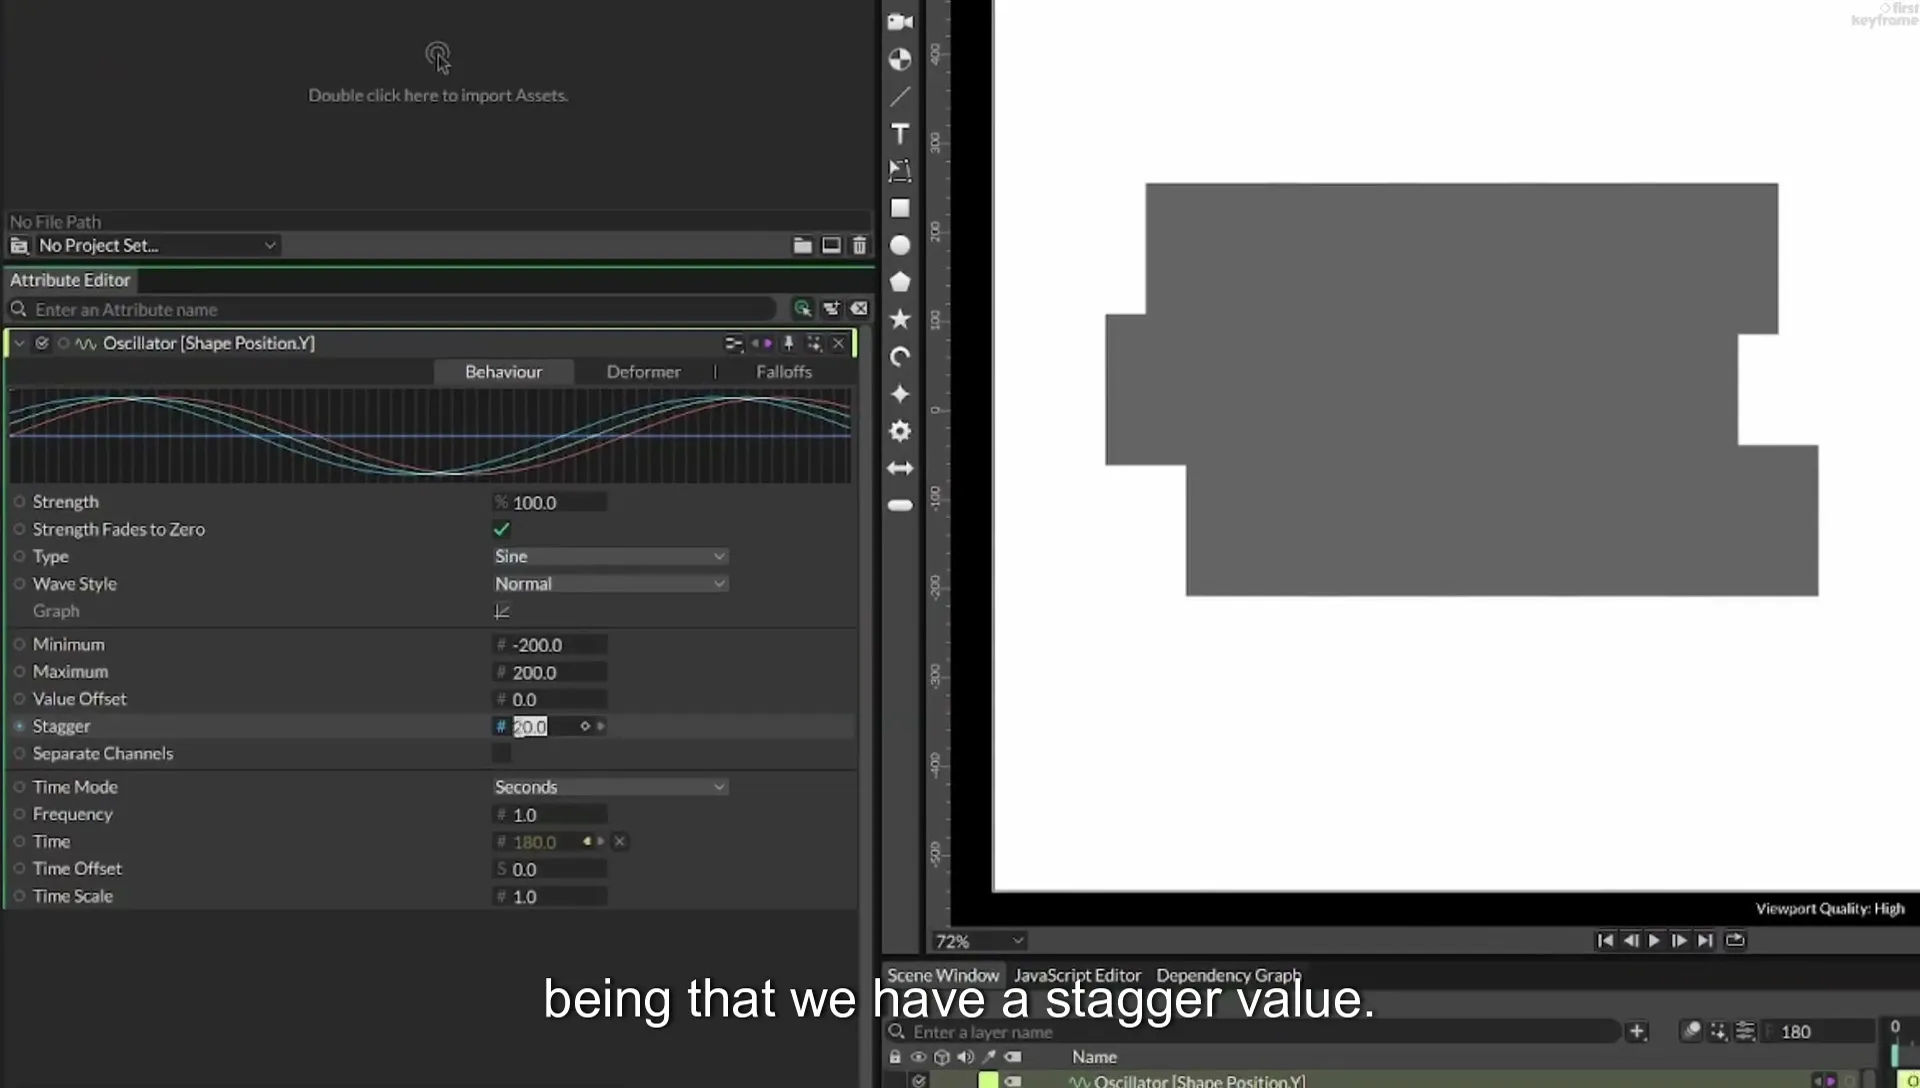The width and height of the screenshot is (1920, 1088).
Task: Jump to the first frame
Action: pos(1605,940)
